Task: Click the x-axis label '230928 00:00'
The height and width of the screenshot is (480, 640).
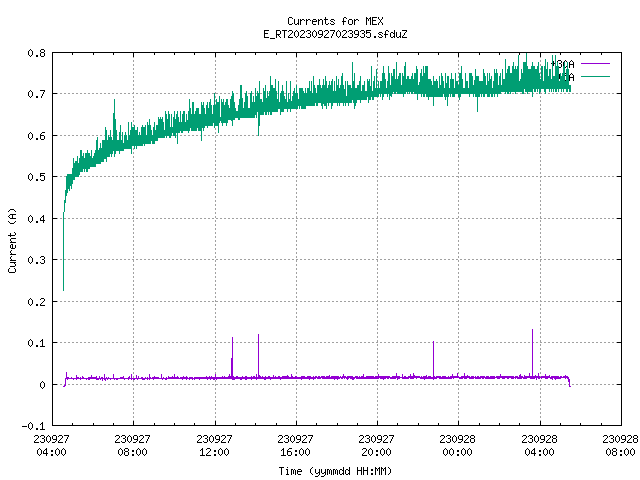Action: click(x=457, y=446)
